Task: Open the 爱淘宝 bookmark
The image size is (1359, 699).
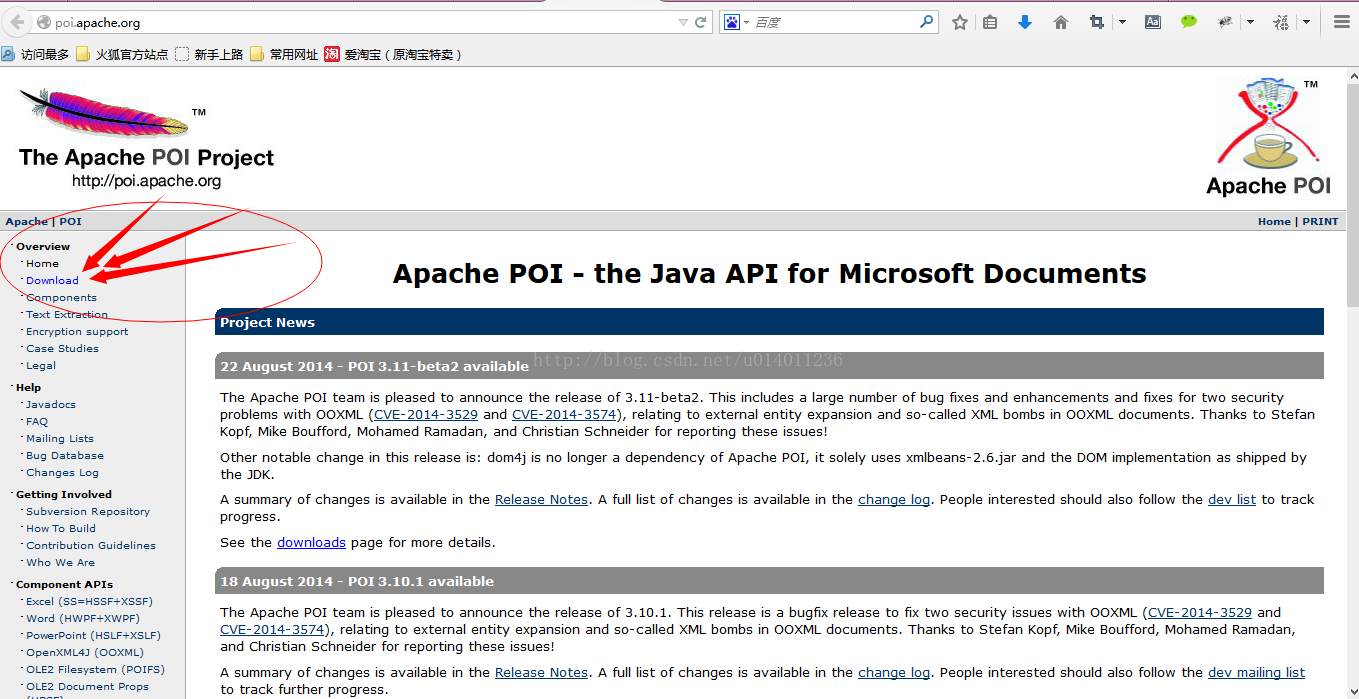Action: point(394,55)
